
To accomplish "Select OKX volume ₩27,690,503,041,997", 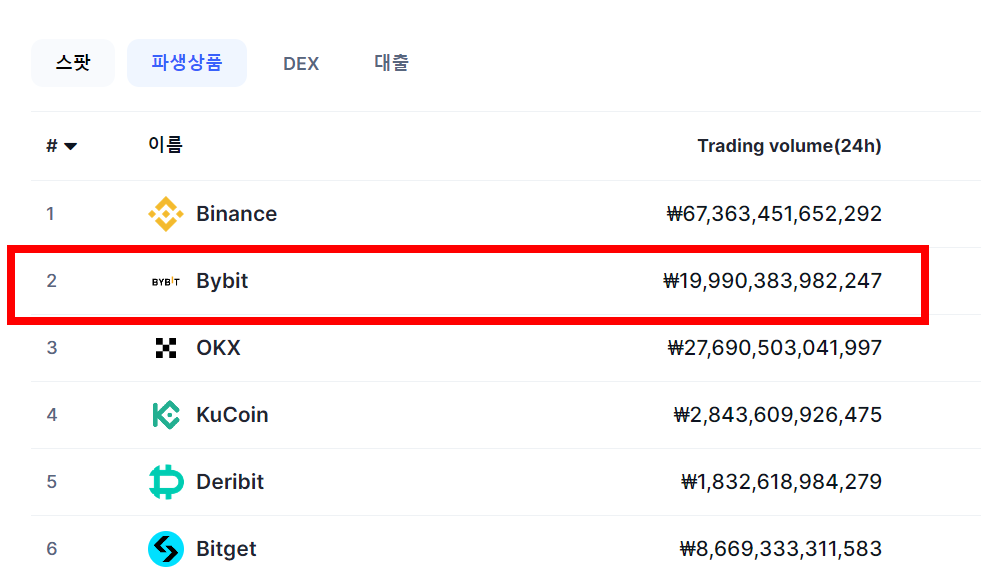I will 775,348.
